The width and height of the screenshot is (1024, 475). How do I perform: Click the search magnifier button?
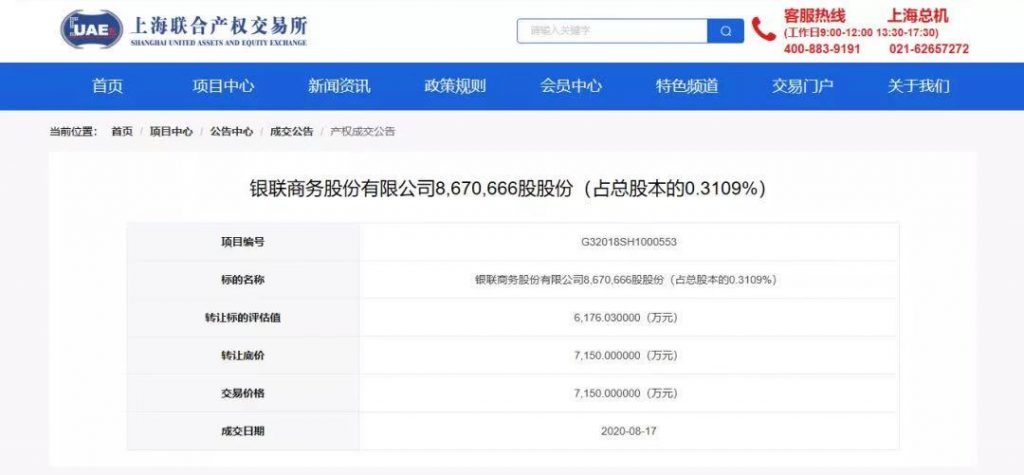726,31
